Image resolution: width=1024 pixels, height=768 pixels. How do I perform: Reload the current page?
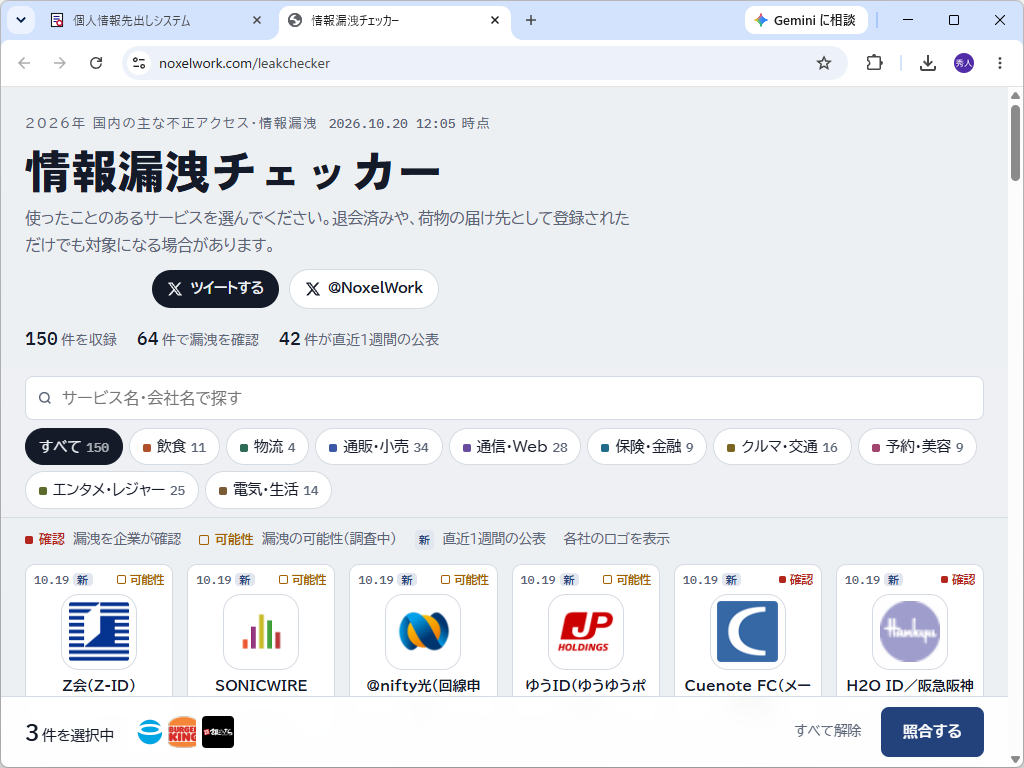pos(96,63)
